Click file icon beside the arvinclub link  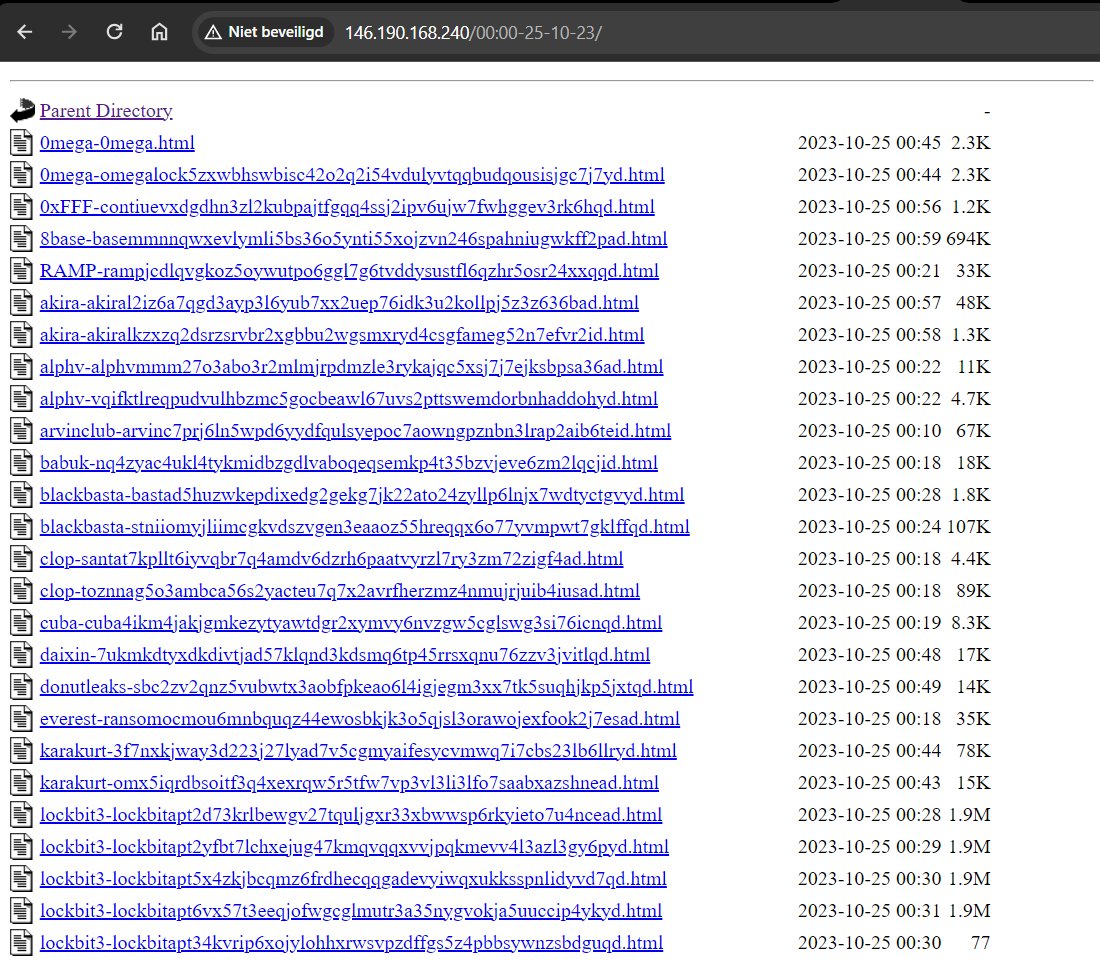[x=22, y=431]
